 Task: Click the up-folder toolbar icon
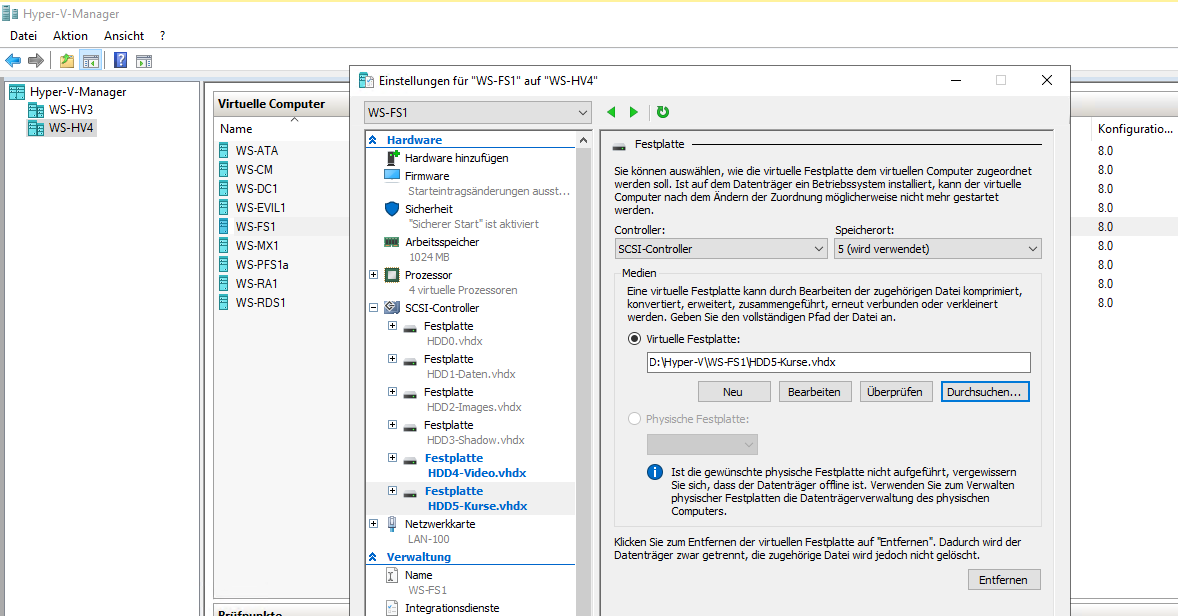(67, 61)
